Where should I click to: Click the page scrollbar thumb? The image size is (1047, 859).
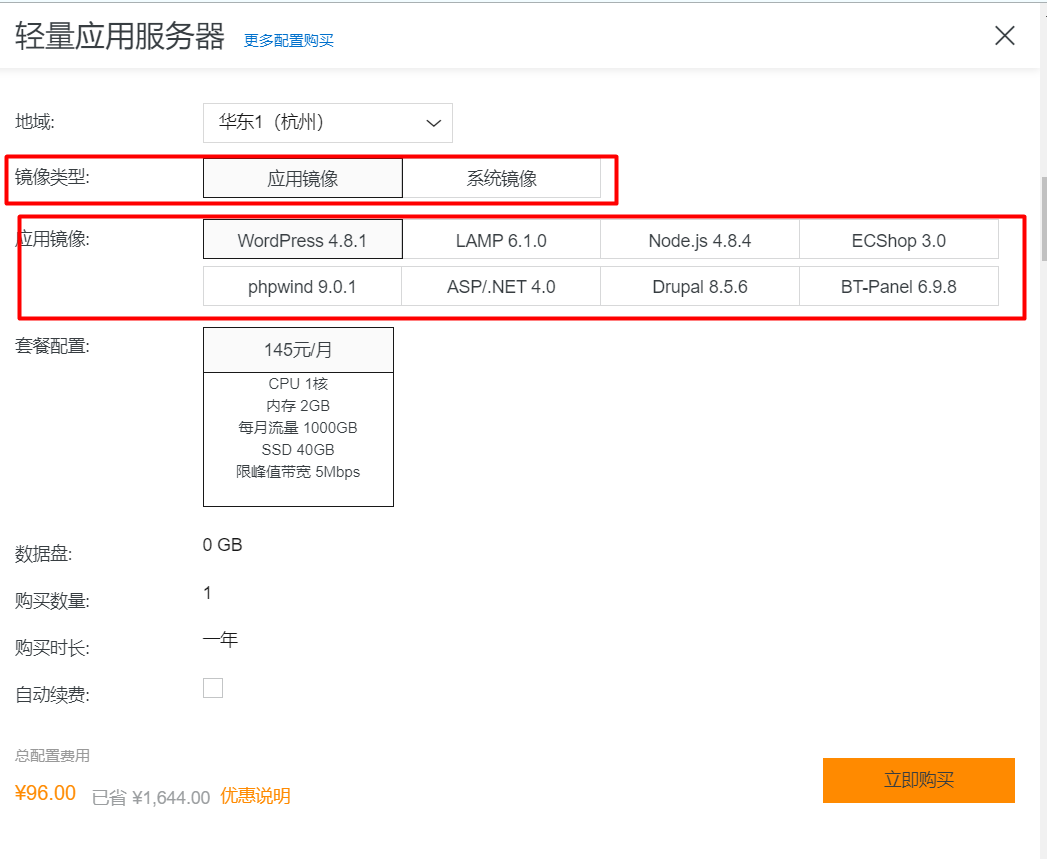pyautogui.click(x=1043, y=219)
